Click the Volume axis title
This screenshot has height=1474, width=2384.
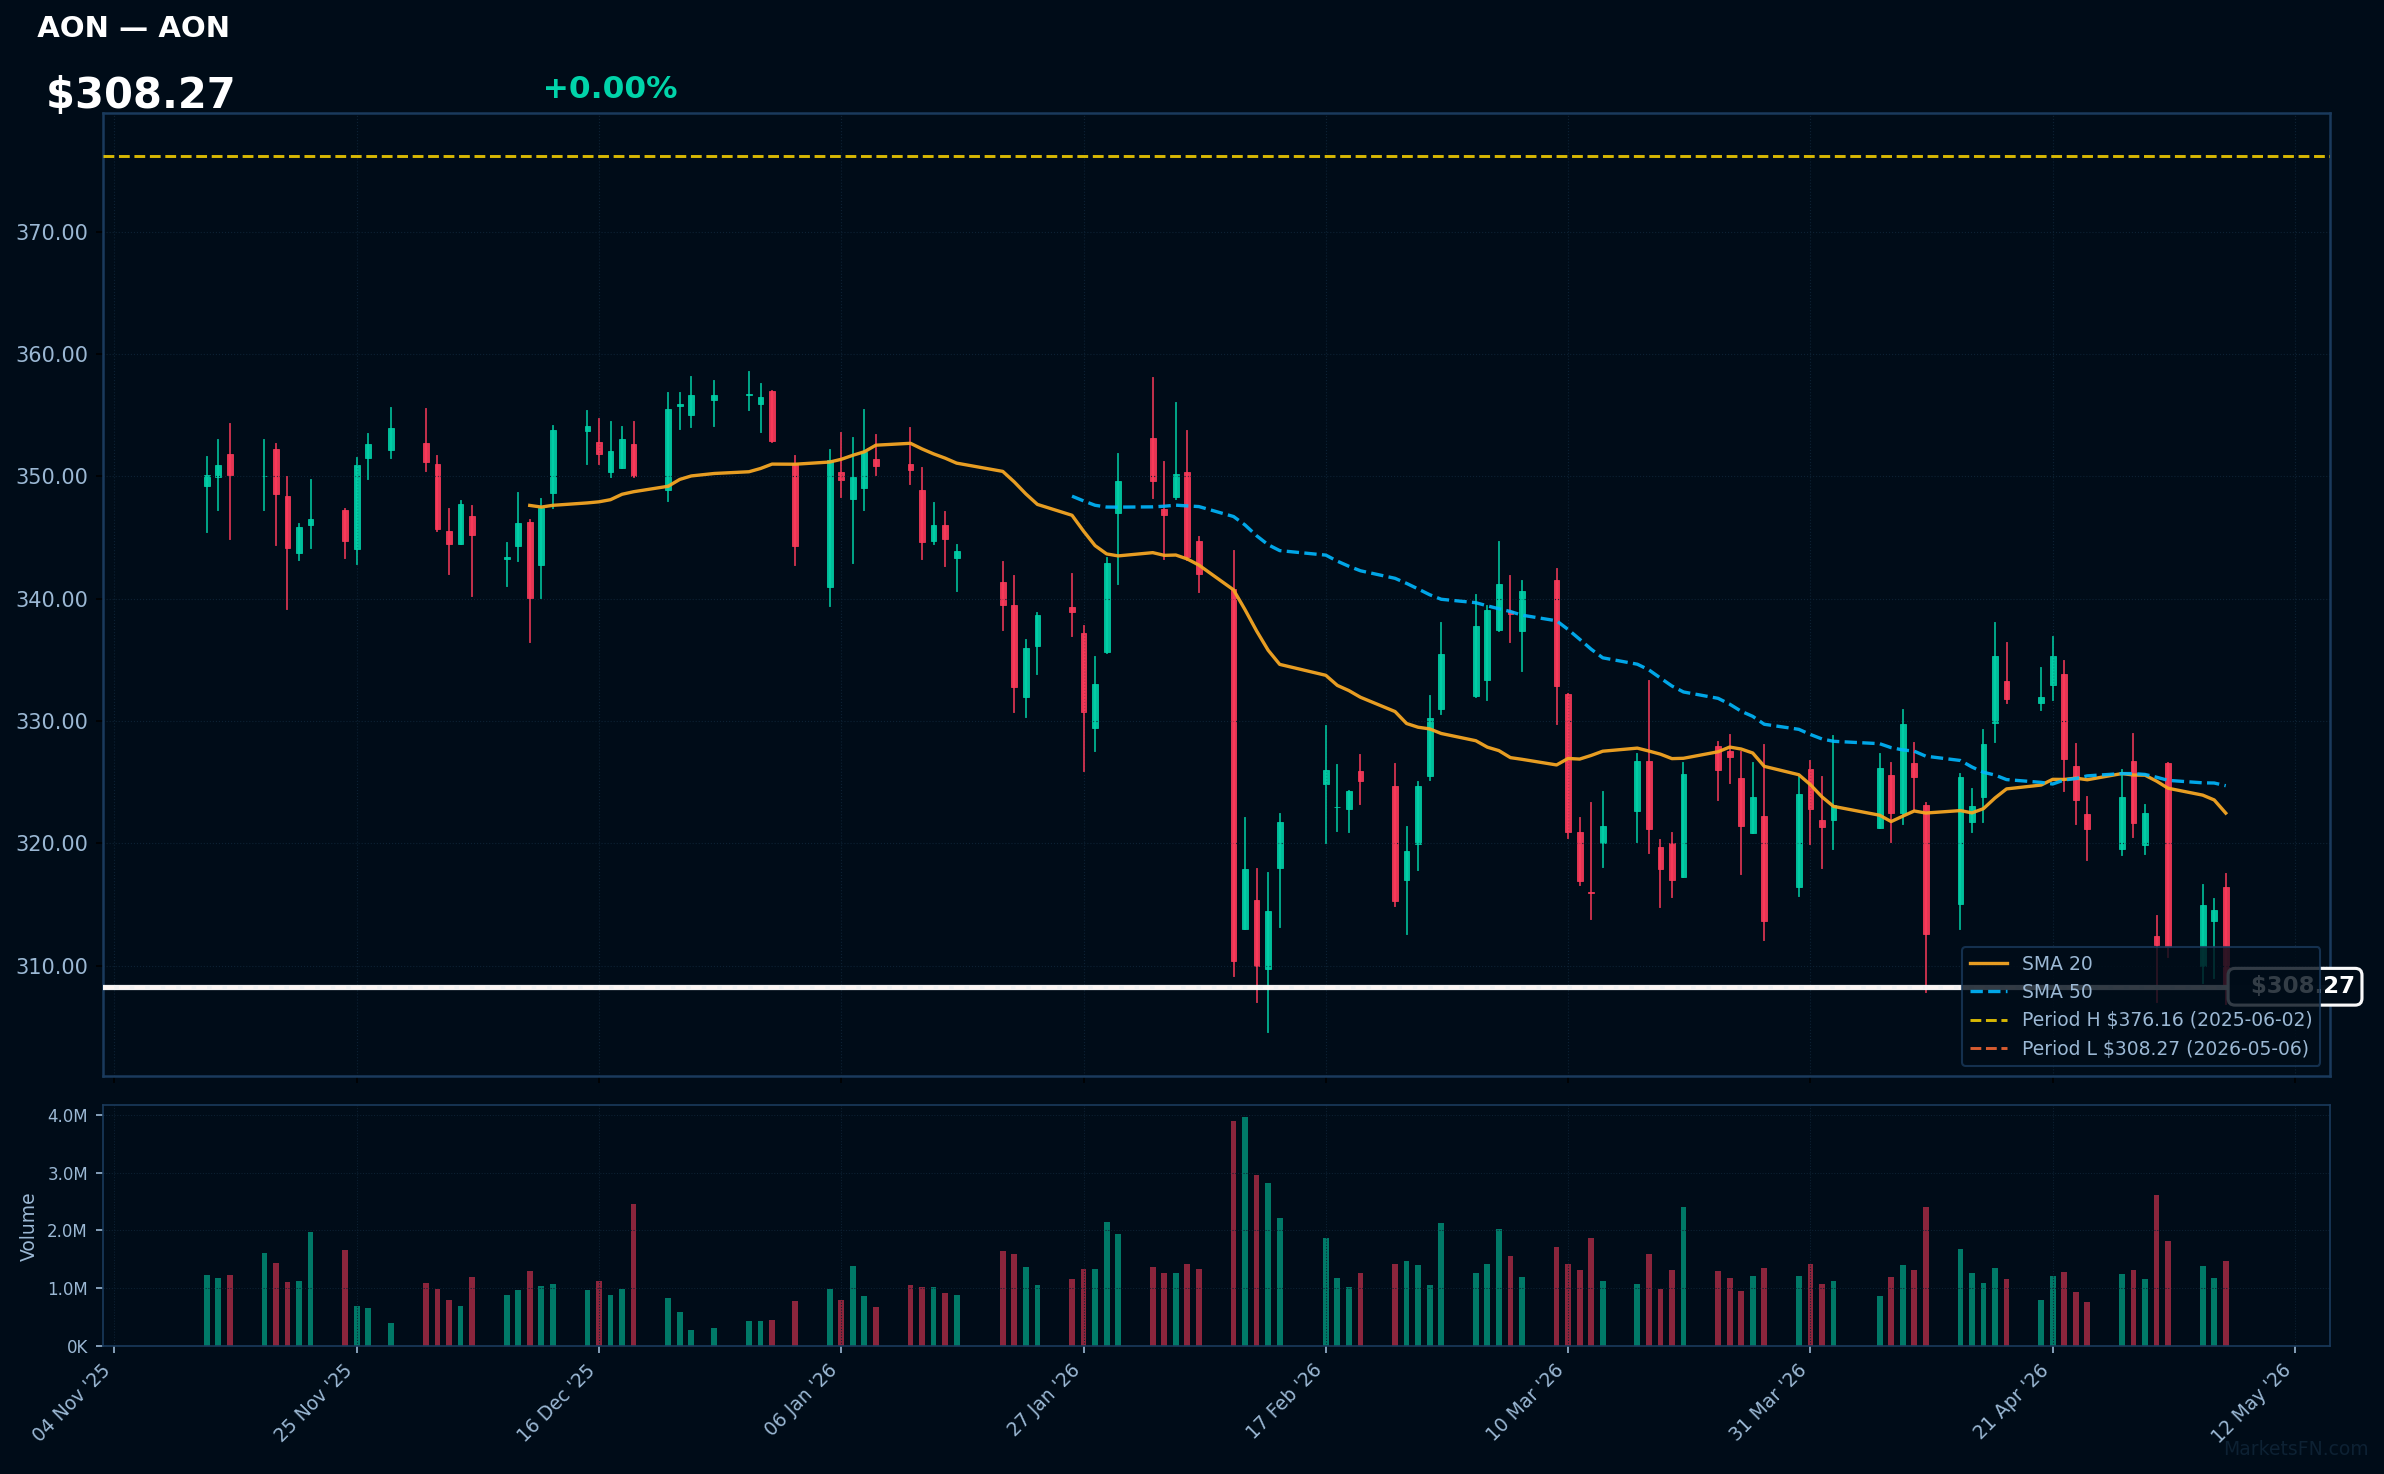pos(28,1227)
